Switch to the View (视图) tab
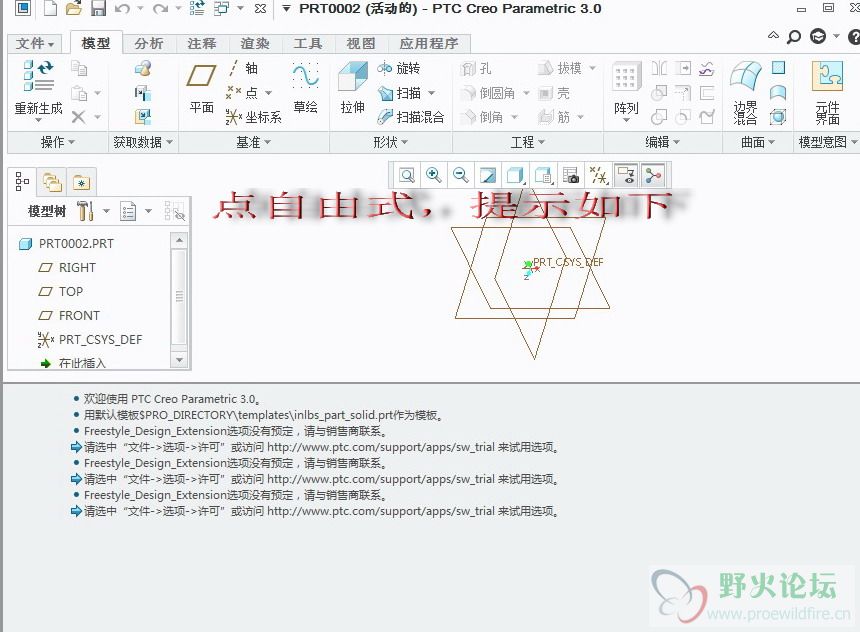The height and width of the screenshot is (632, 860). pyautogui.click(x=360, y=43)
